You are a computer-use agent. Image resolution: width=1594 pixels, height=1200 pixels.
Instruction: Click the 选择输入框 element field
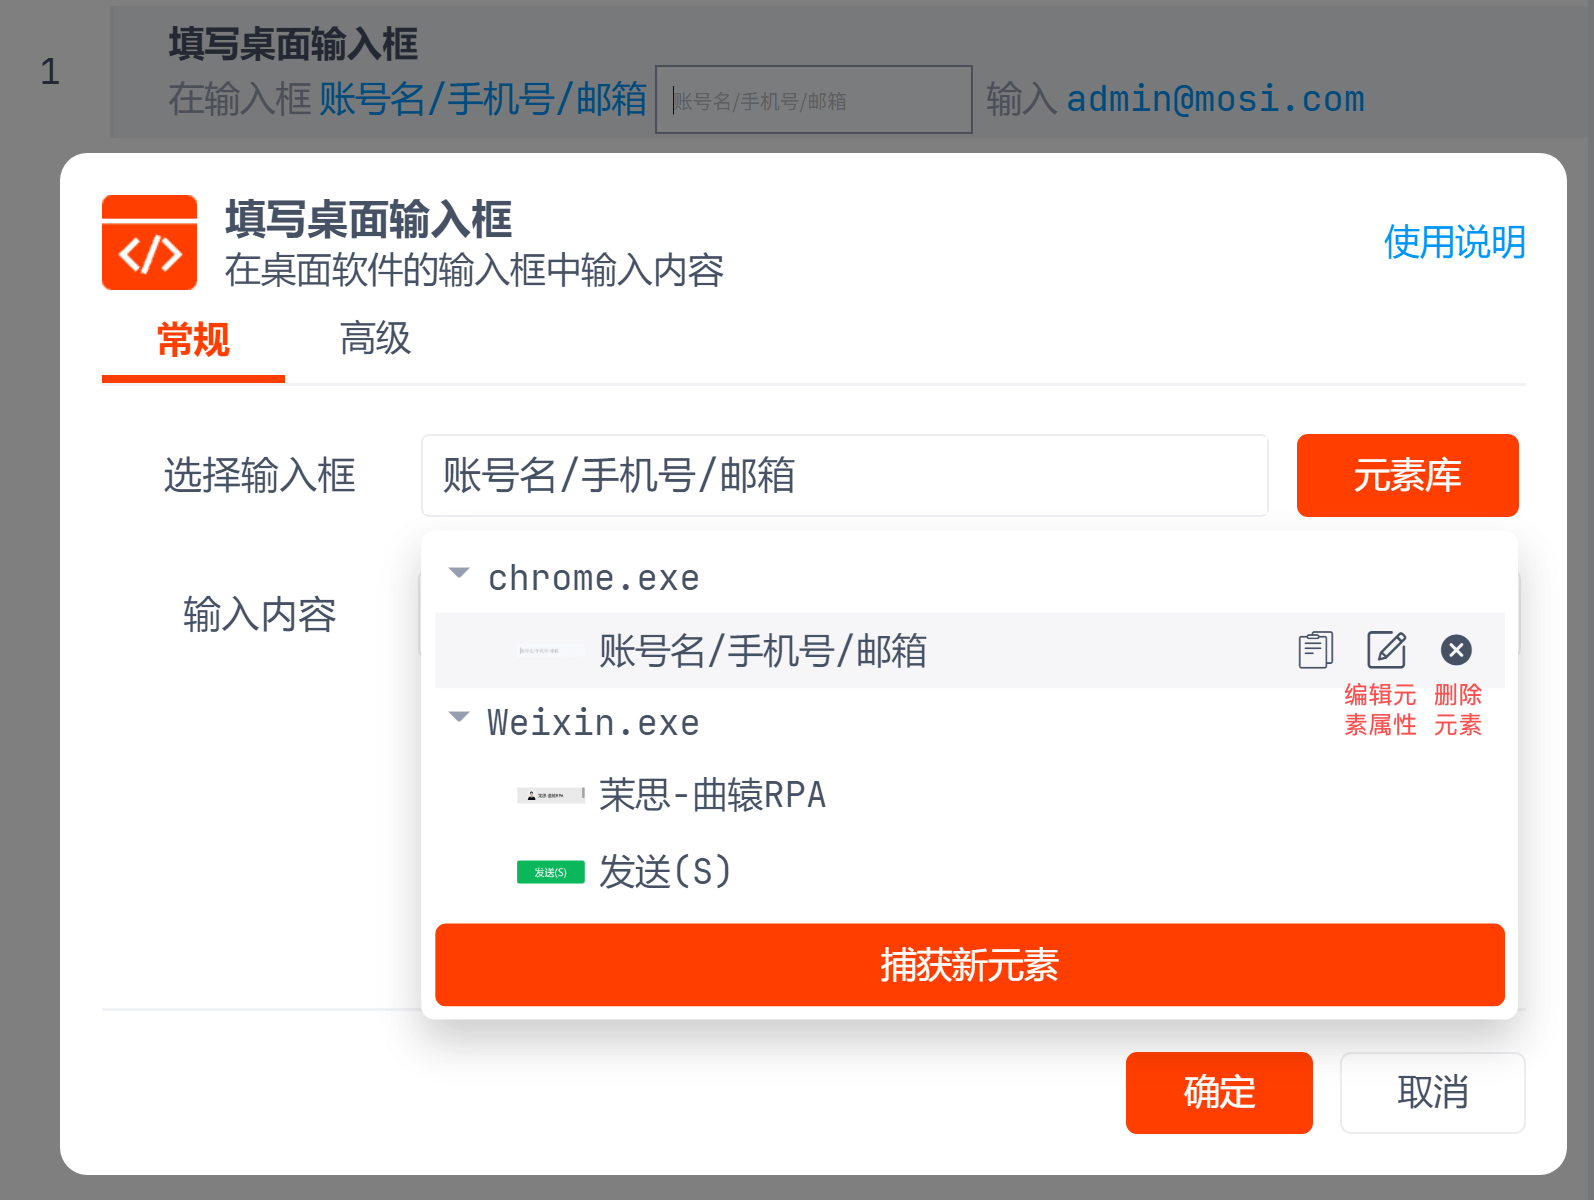pyautogui.click(x=844, y=476)
